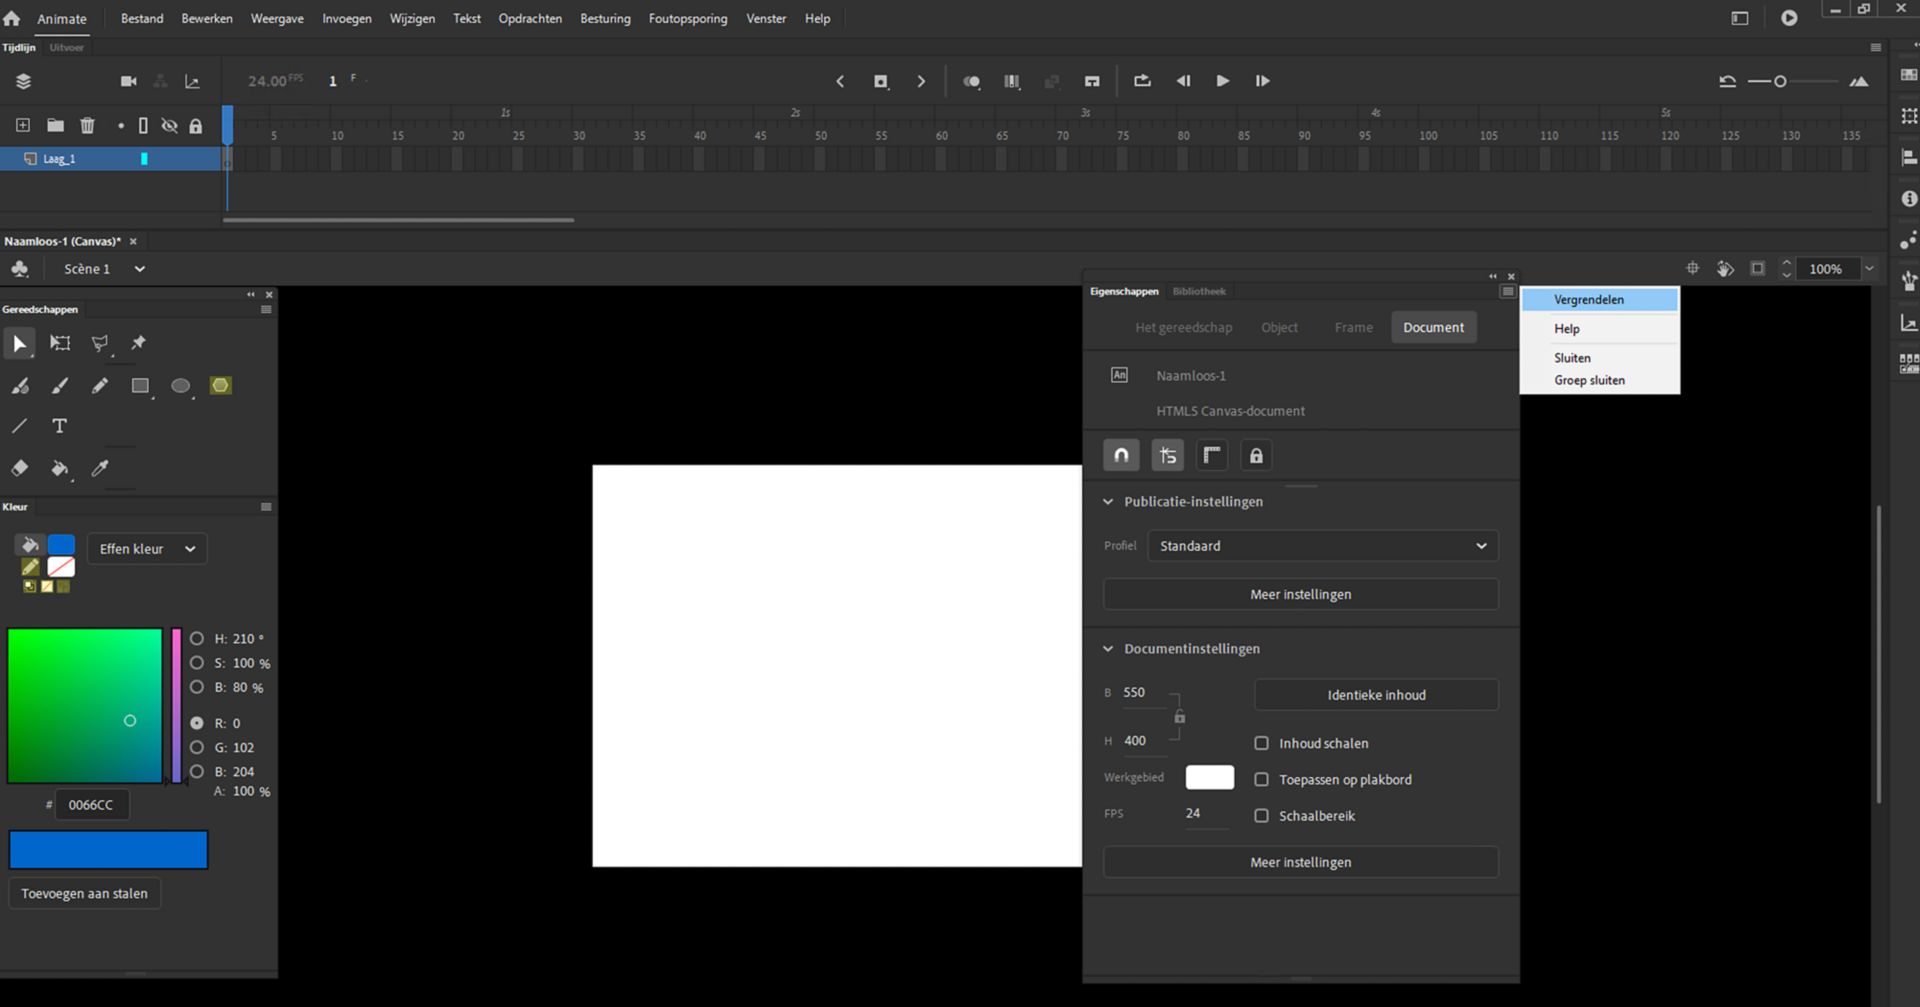Create a new layer folder
This screenshot has width=1920, height=1007.
(55, 125)
